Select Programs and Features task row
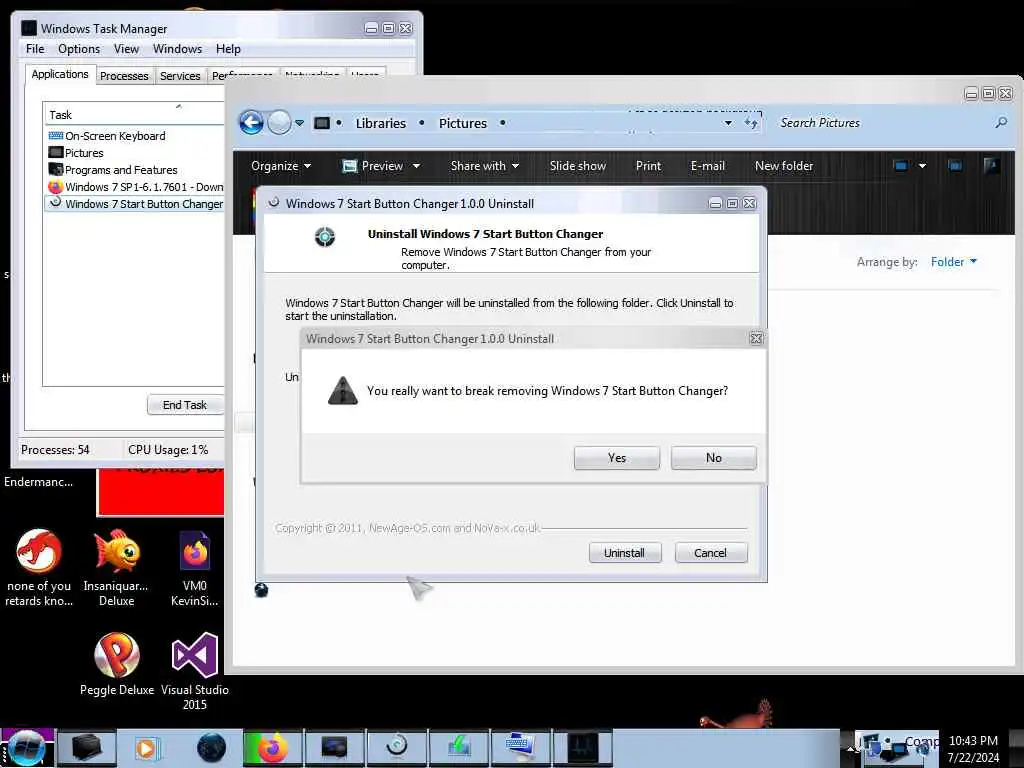 click(135, 170)
